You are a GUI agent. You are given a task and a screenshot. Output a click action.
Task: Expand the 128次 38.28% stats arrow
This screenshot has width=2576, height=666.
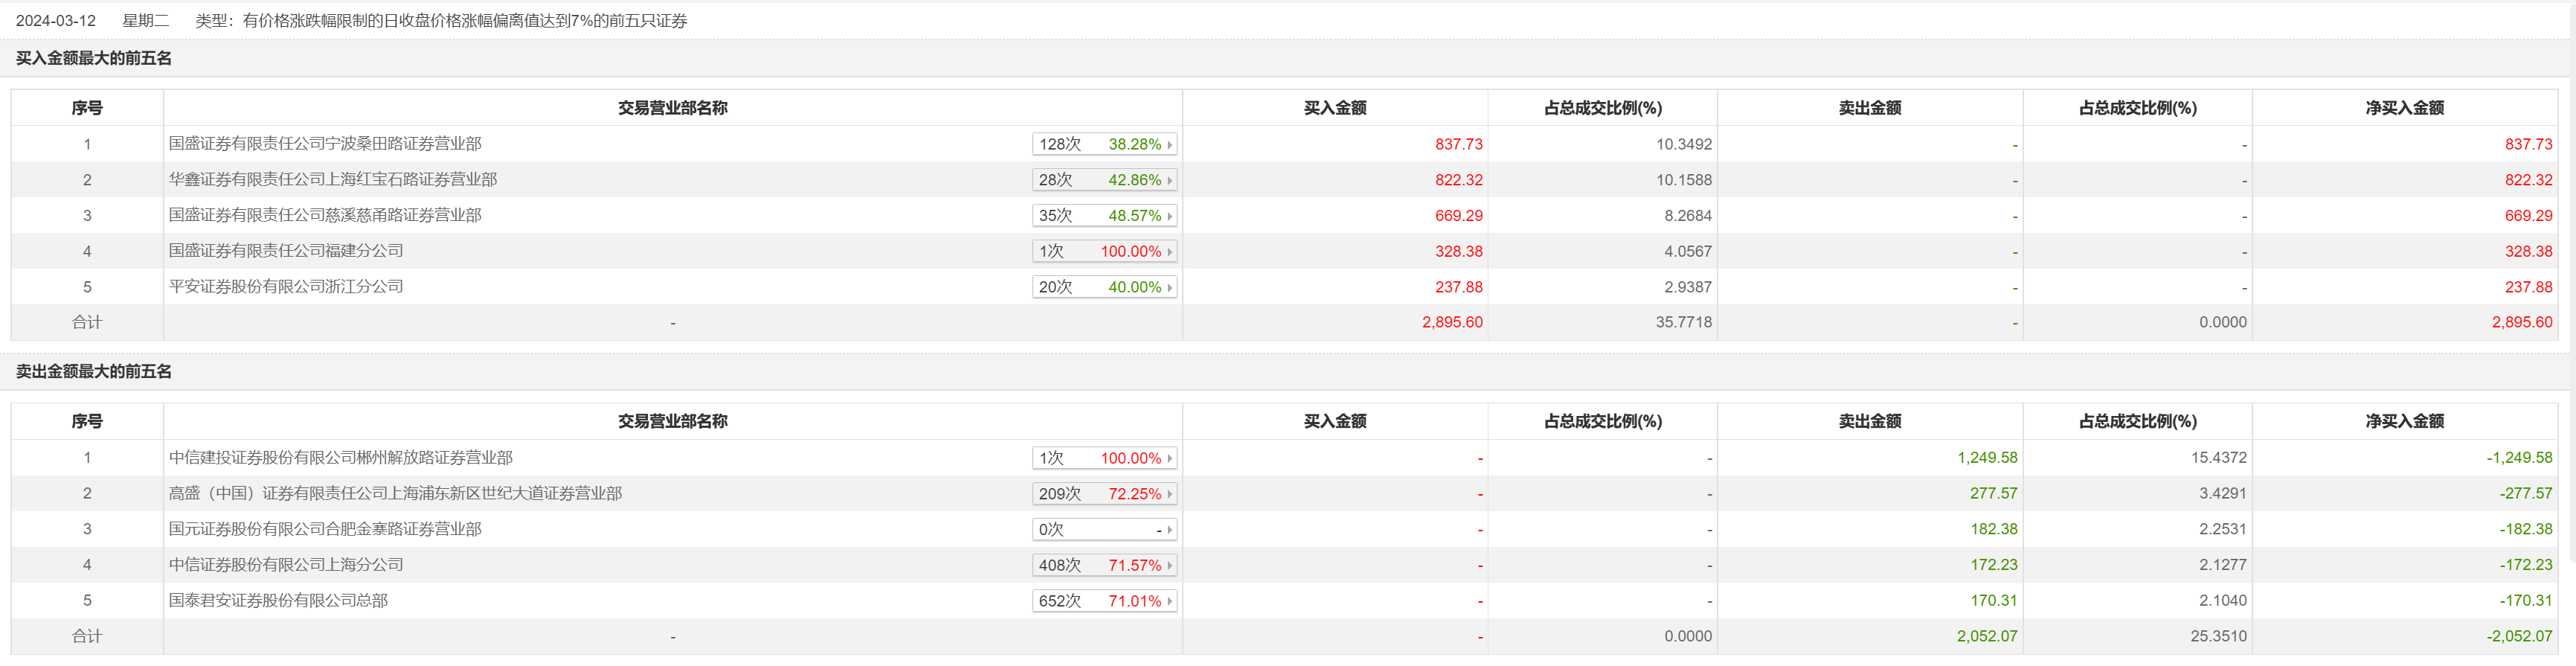pyautogui.click(x=1169, y=145)
